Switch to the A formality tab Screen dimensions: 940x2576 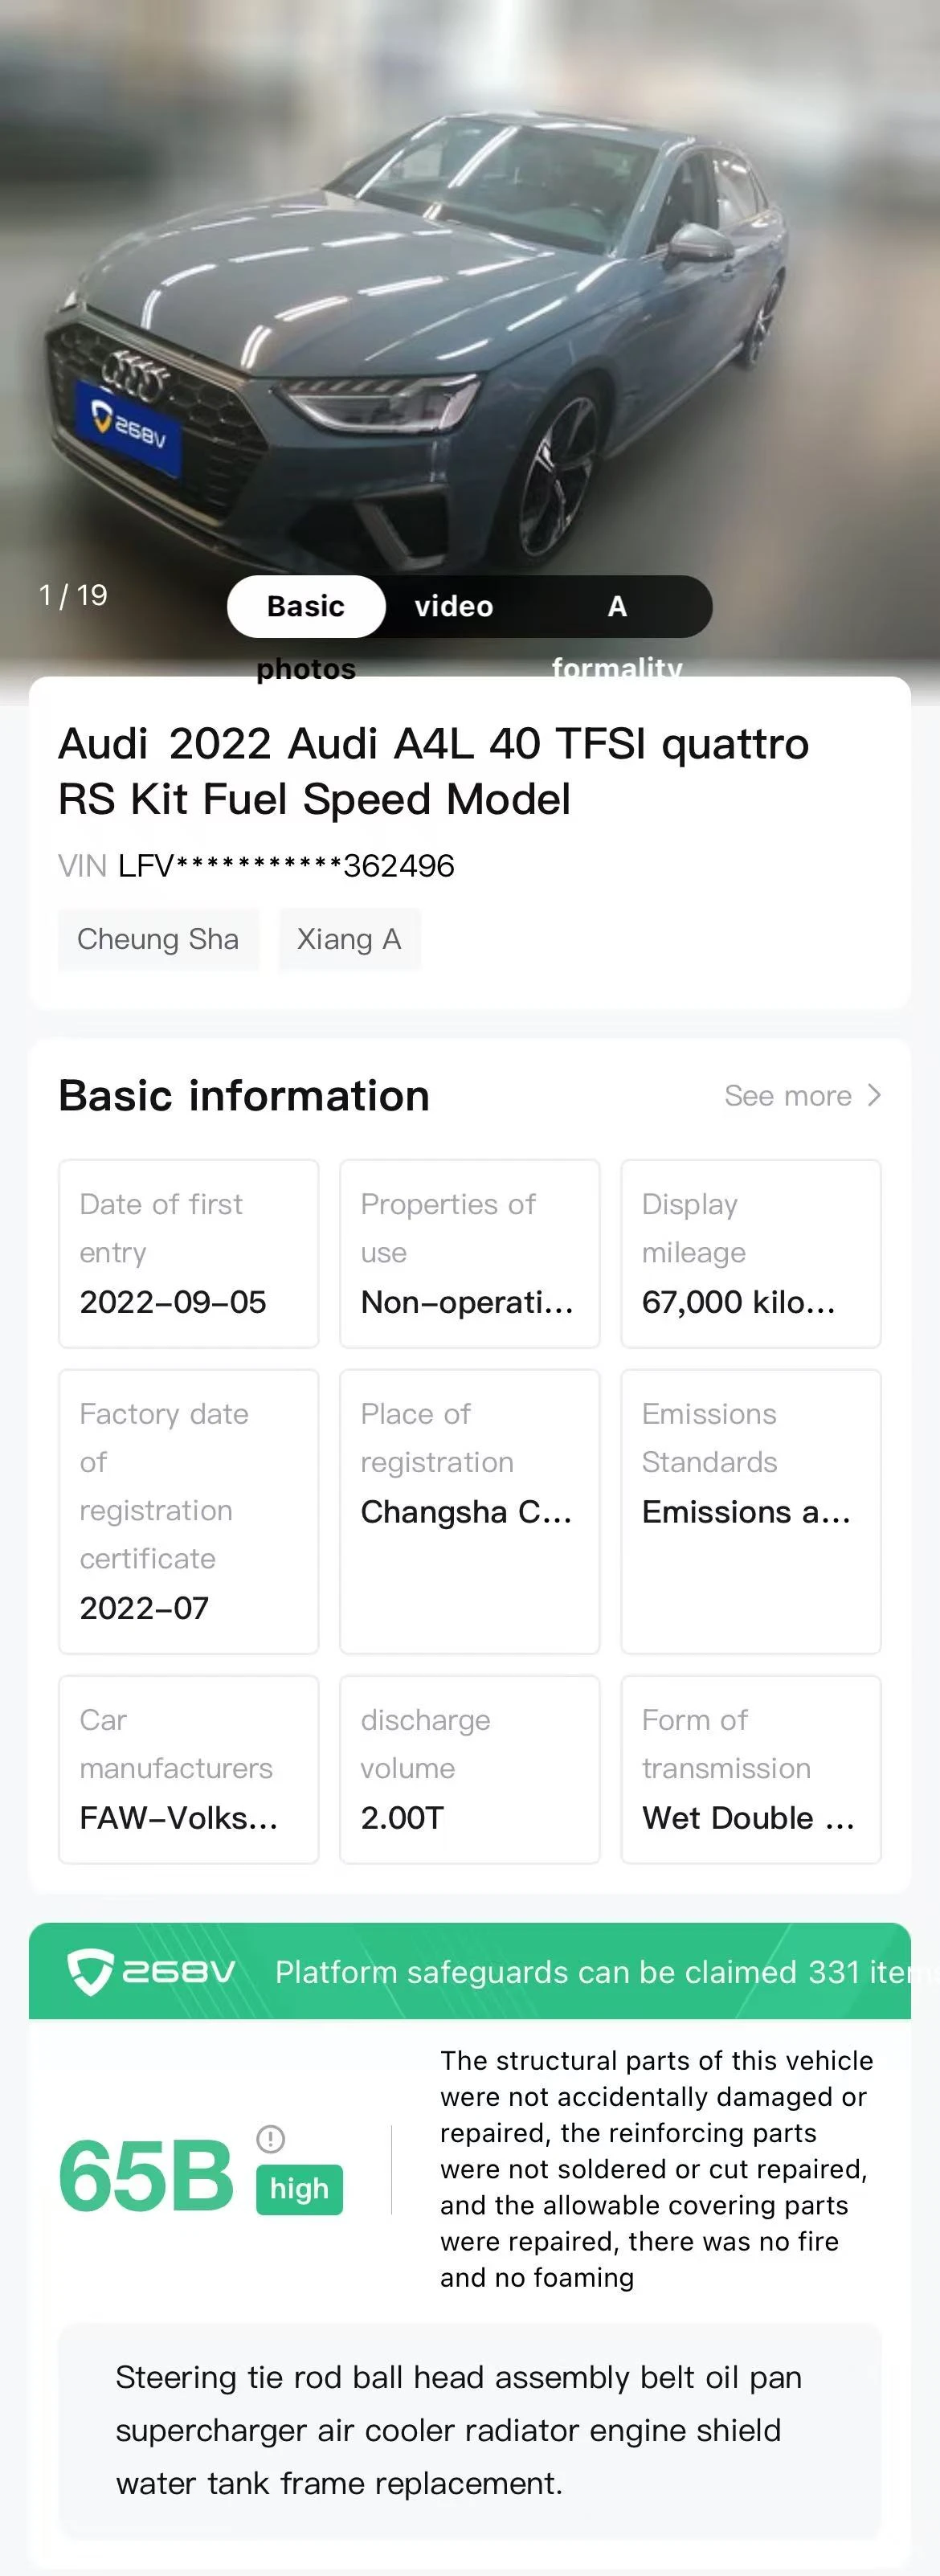617,606
